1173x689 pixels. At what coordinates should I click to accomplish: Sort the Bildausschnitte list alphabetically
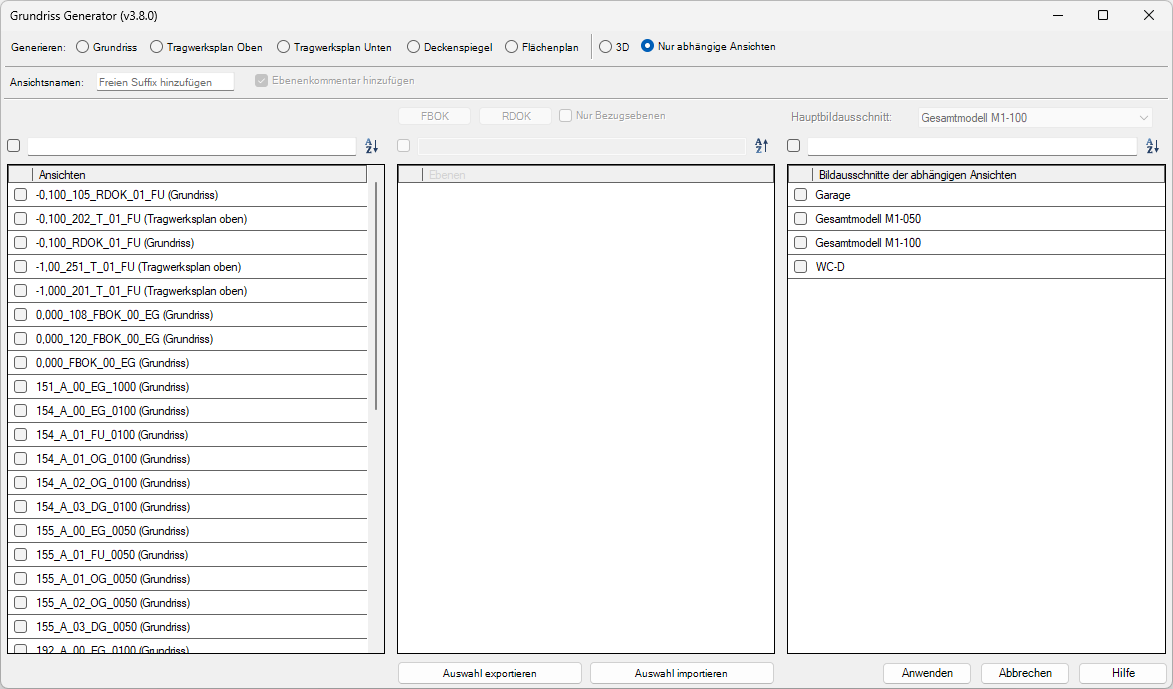[x=1152, y=146]
